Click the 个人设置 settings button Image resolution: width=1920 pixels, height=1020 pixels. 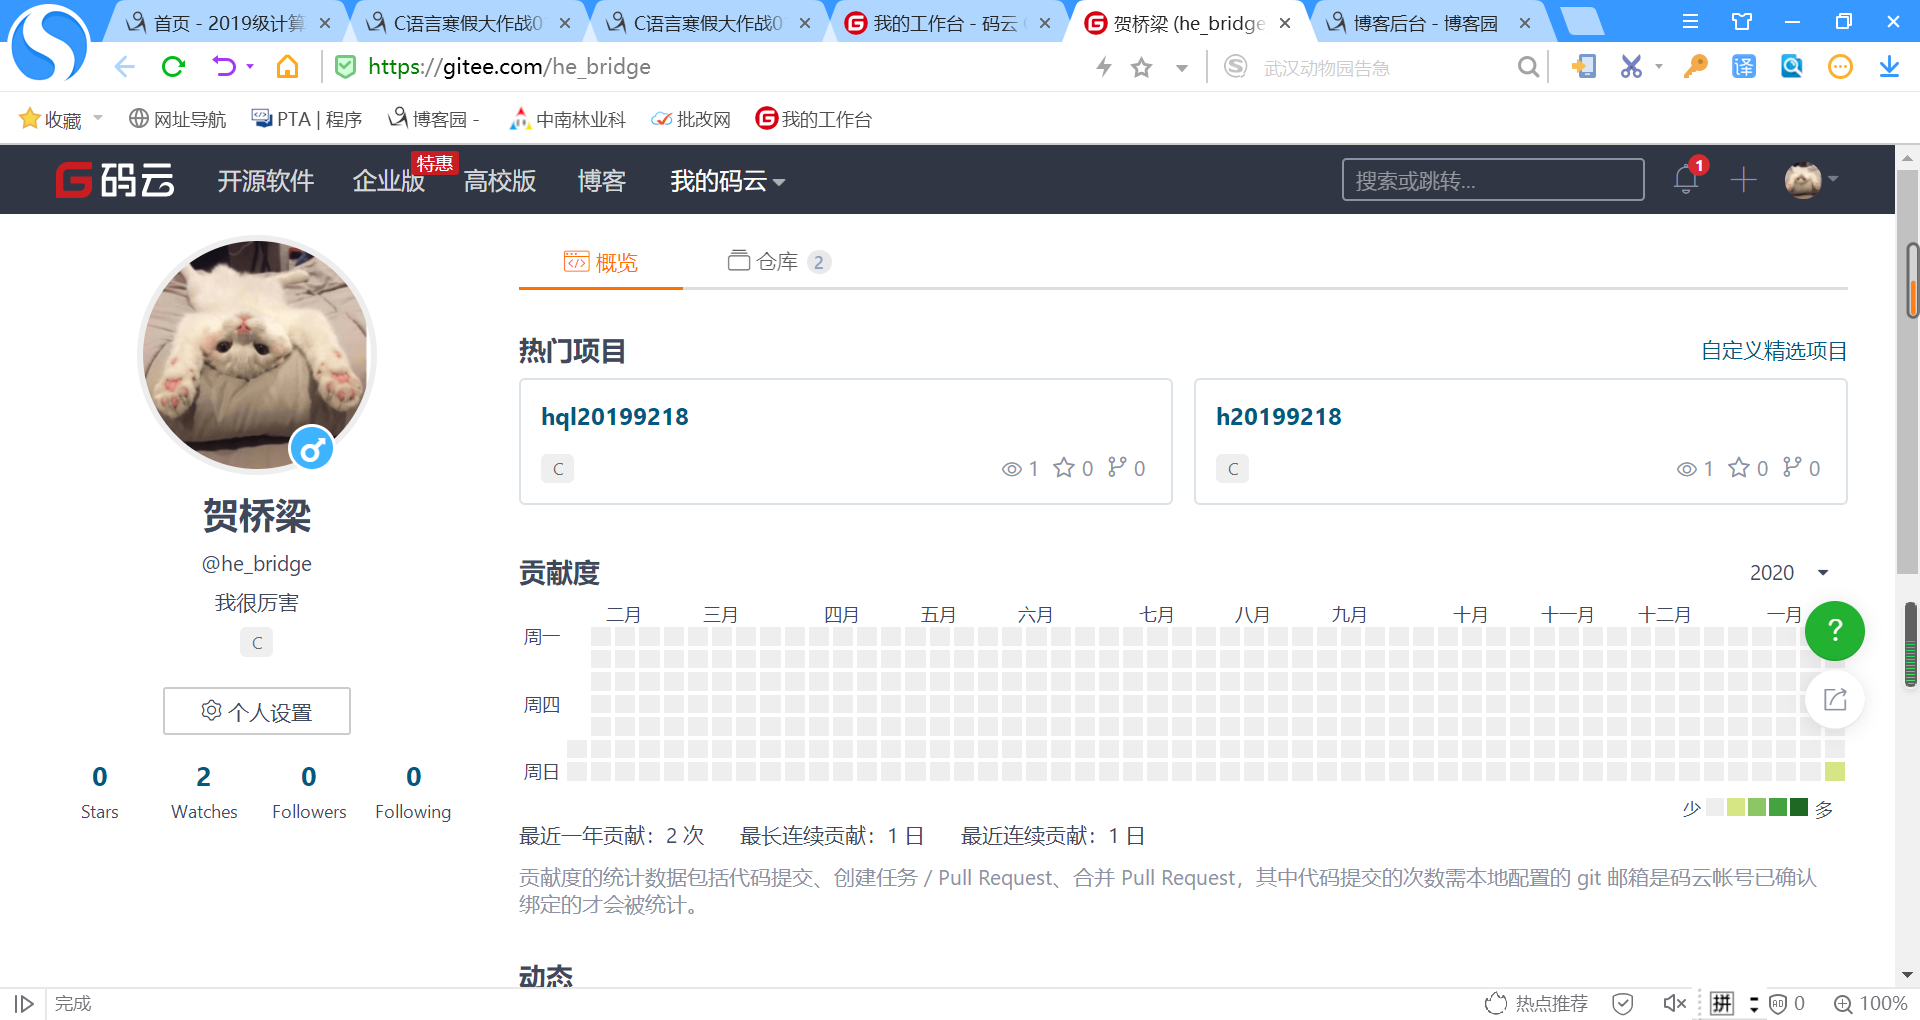(257, 711)
